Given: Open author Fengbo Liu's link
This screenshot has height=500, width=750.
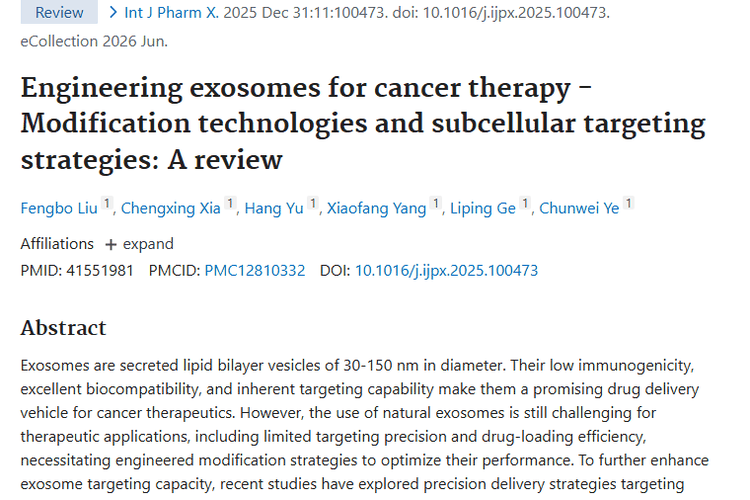Looking at the screenshot, I should (x=59, y=208).
